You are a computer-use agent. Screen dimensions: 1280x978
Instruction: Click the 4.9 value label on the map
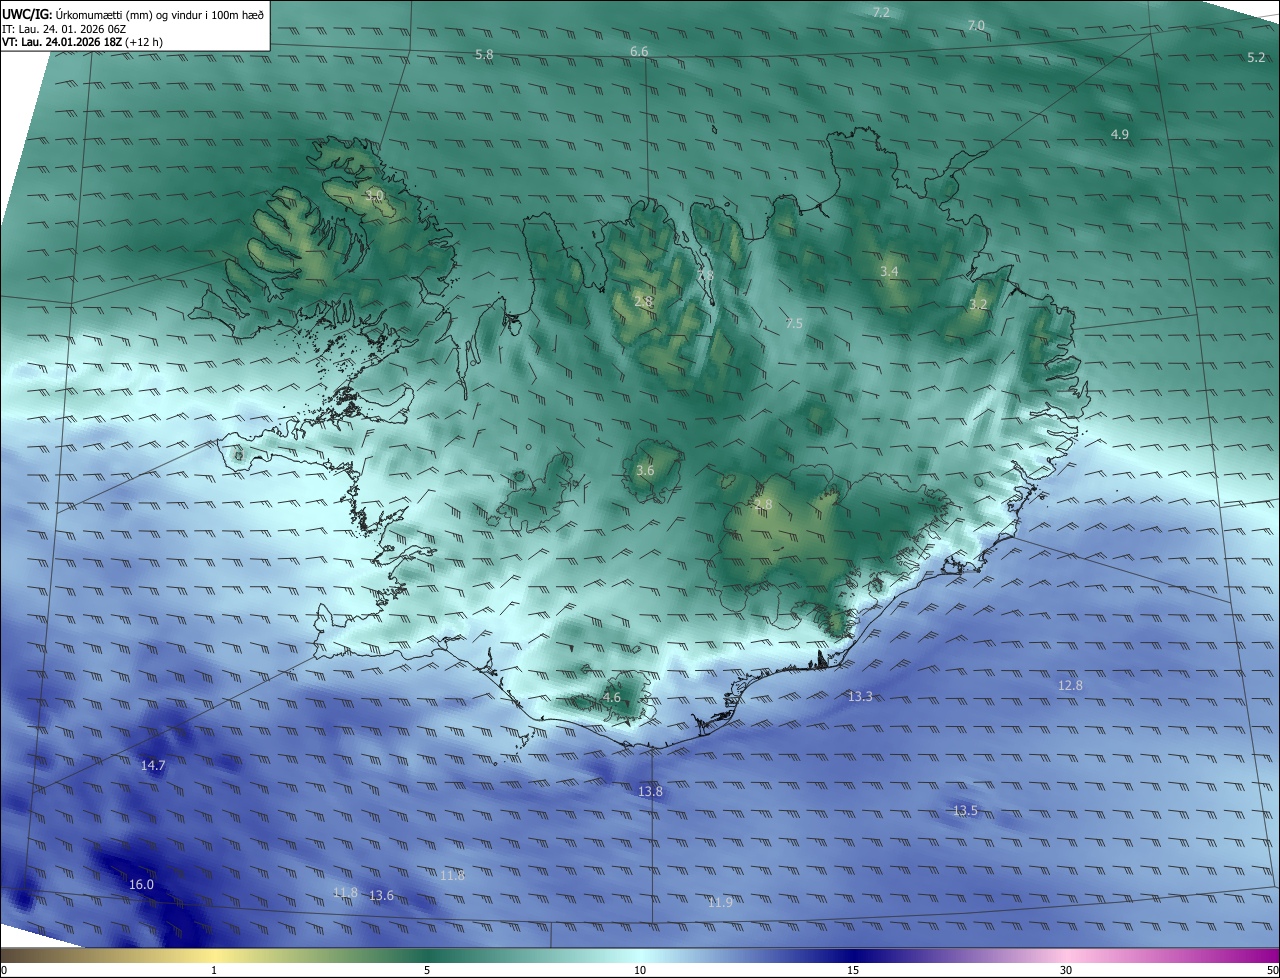(x=1120, y=134)
